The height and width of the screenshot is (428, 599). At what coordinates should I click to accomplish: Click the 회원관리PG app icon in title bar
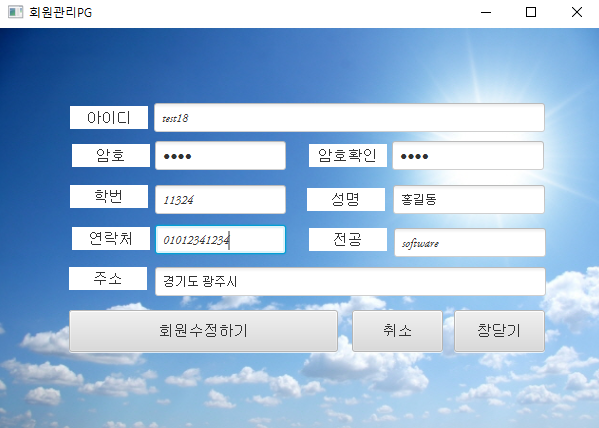[15, 12]
